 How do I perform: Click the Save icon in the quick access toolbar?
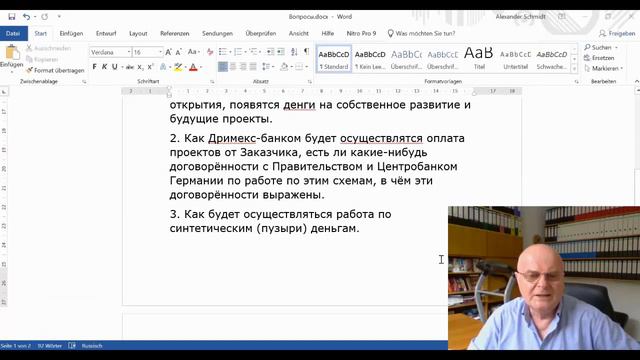point(12,17)
